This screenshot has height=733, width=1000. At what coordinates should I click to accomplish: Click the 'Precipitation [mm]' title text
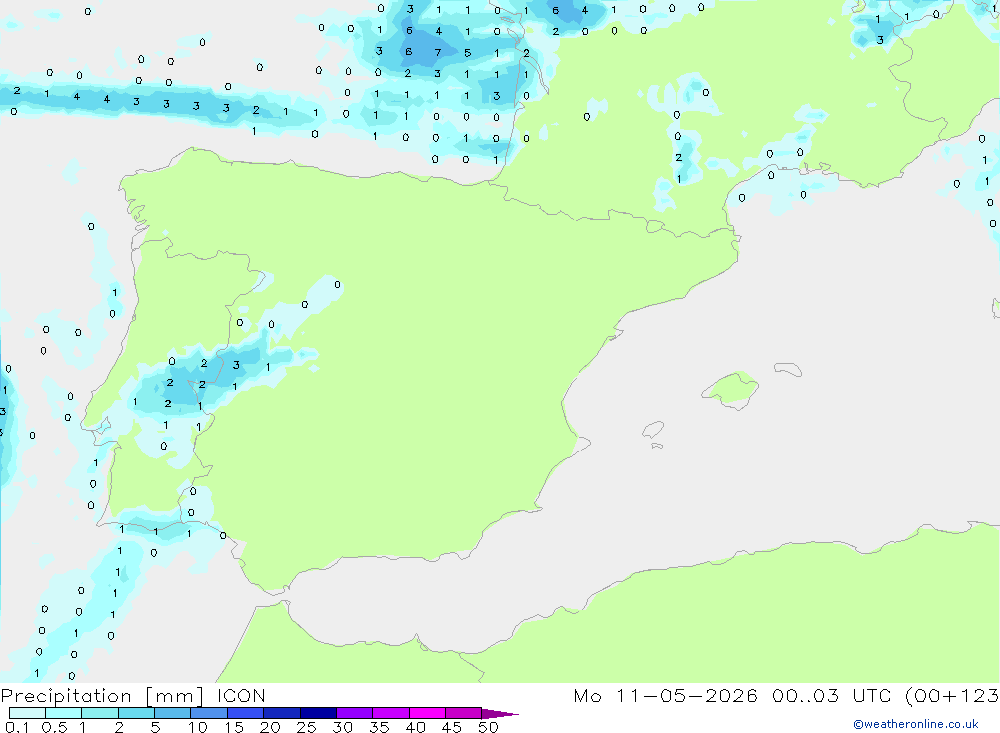tap(102, 696)
